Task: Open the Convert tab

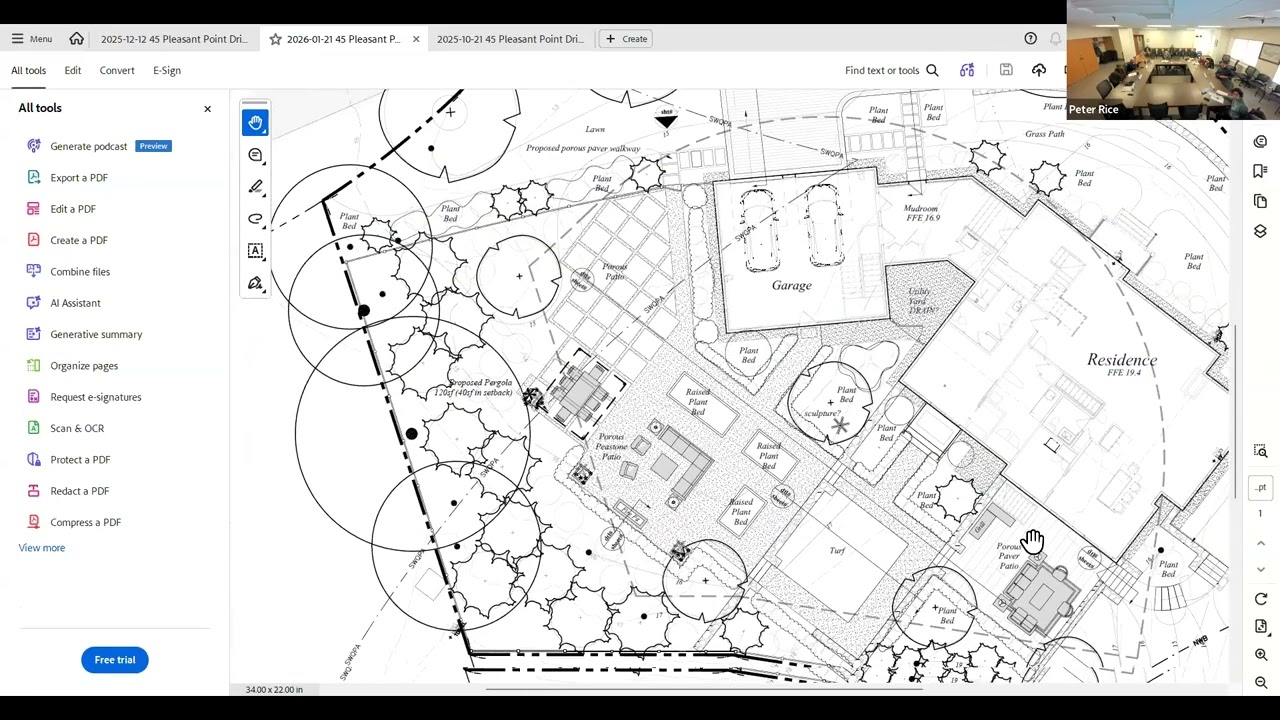Action: pos(117,70)
